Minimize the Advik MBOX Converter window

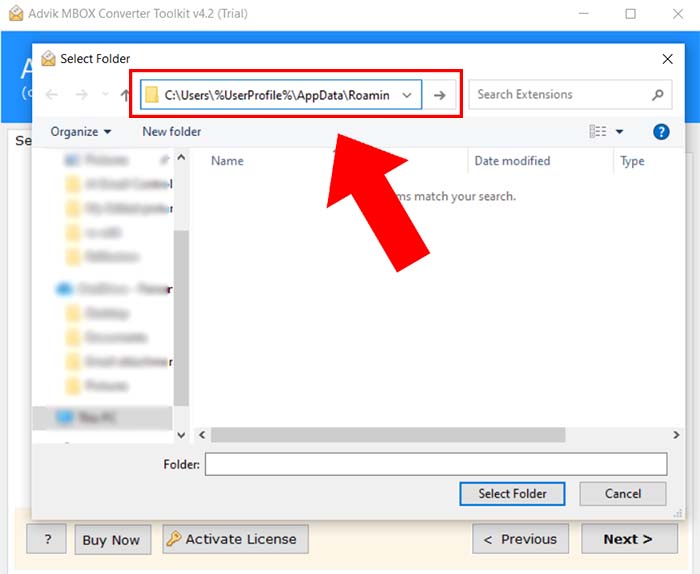click(583, 14)
